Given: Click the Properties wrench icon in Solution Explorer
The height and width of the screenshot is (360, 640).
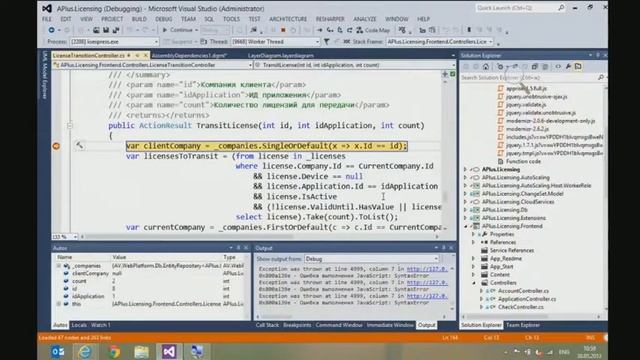Looking at the screenshot, I should pyautogui.click(x=568, y=67).
